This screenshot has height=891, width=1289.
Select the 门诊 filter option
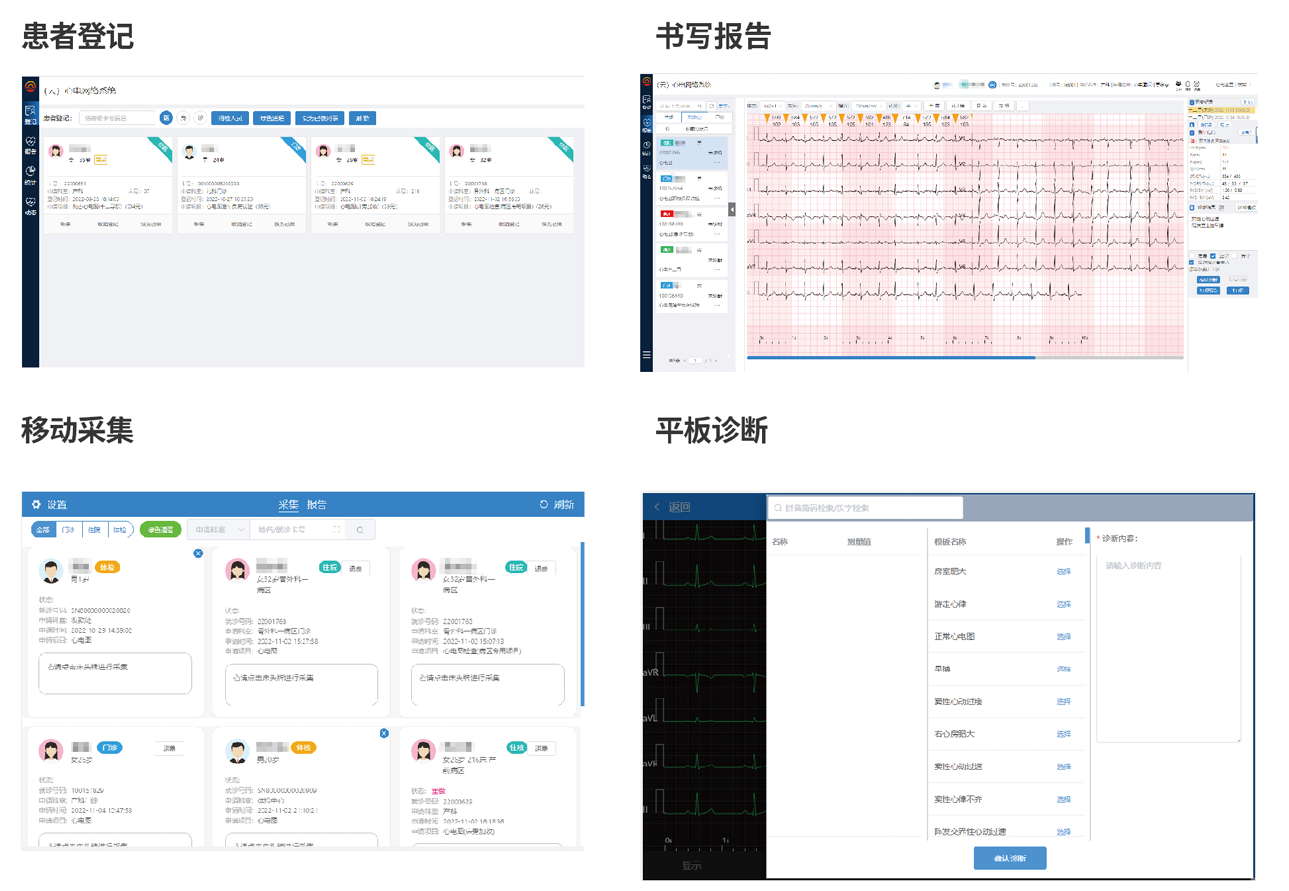[68, 530]
